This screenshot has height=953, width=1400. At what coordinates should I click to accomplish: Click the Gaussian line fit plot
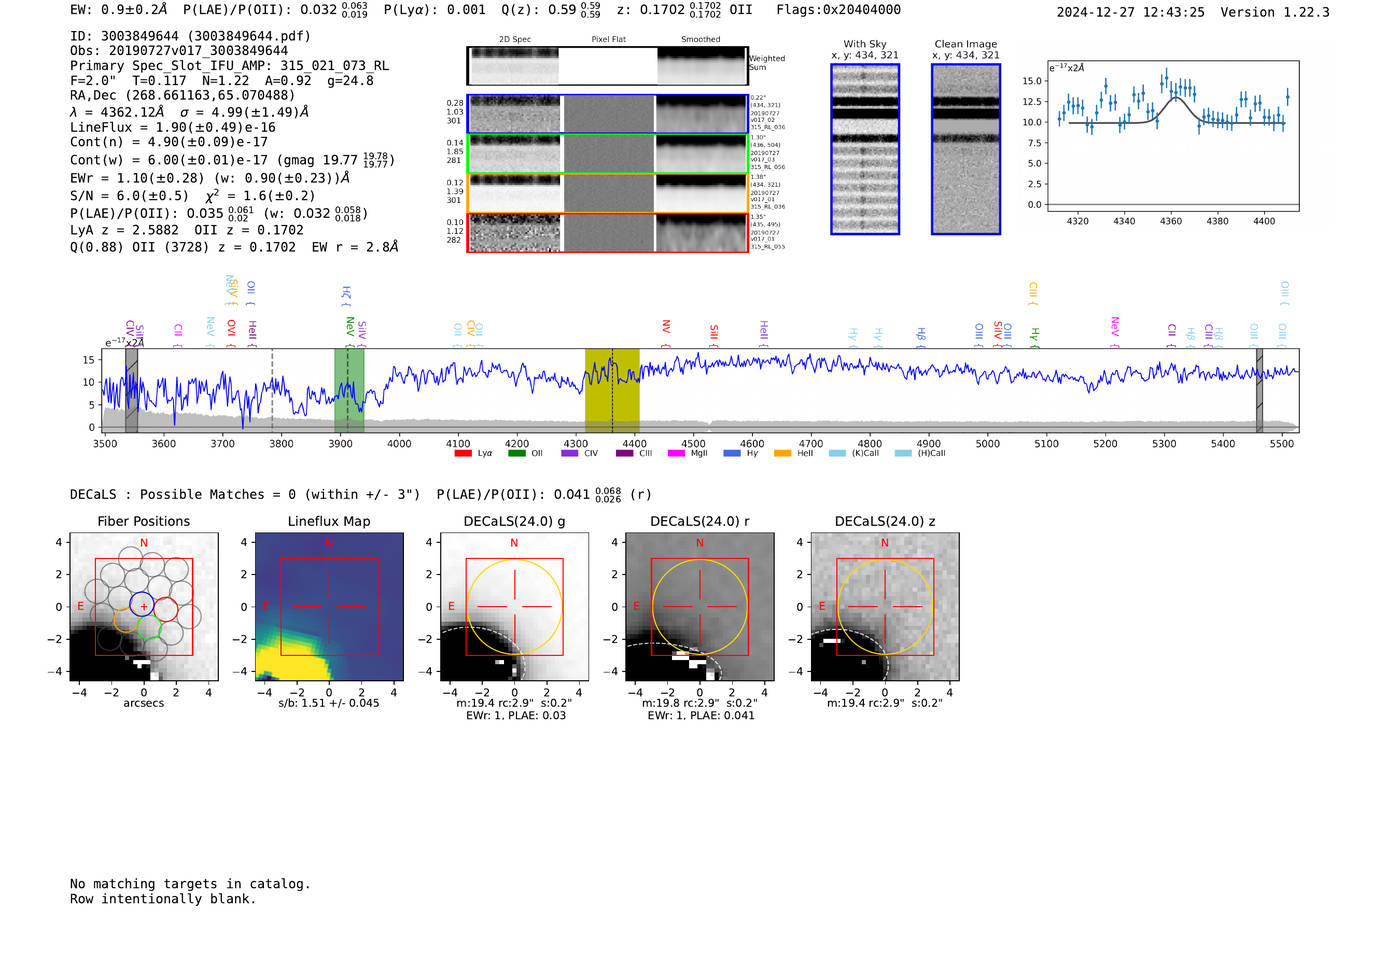1172,136
